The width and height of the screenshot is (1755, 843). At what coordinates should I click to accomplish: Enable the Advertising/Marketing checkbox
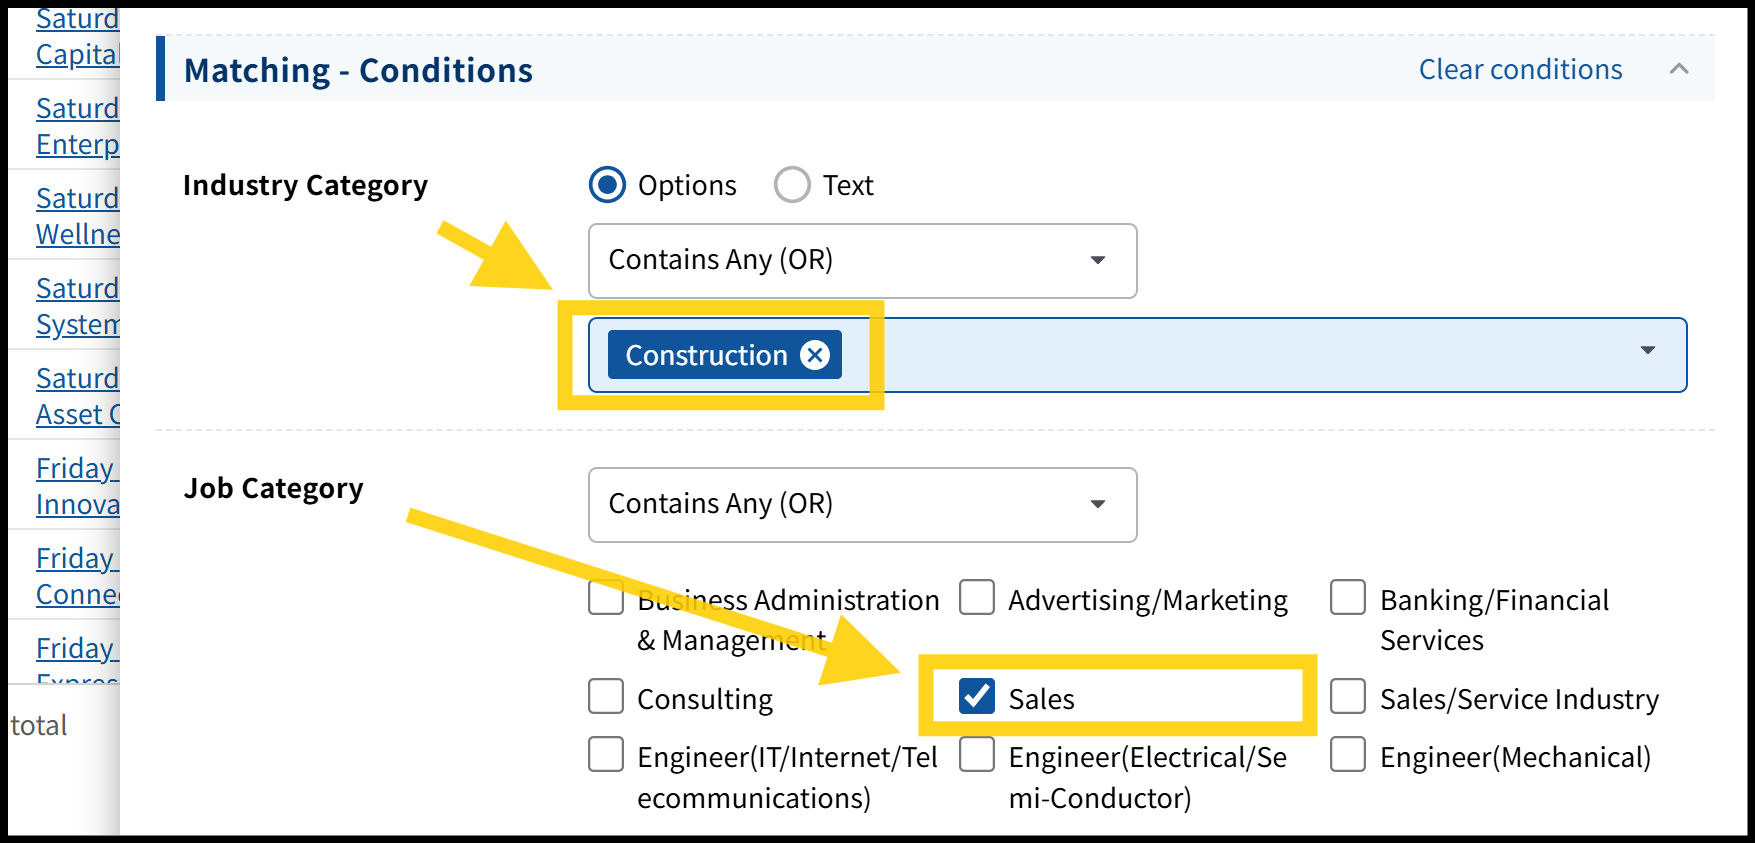[x=977, y=598]
